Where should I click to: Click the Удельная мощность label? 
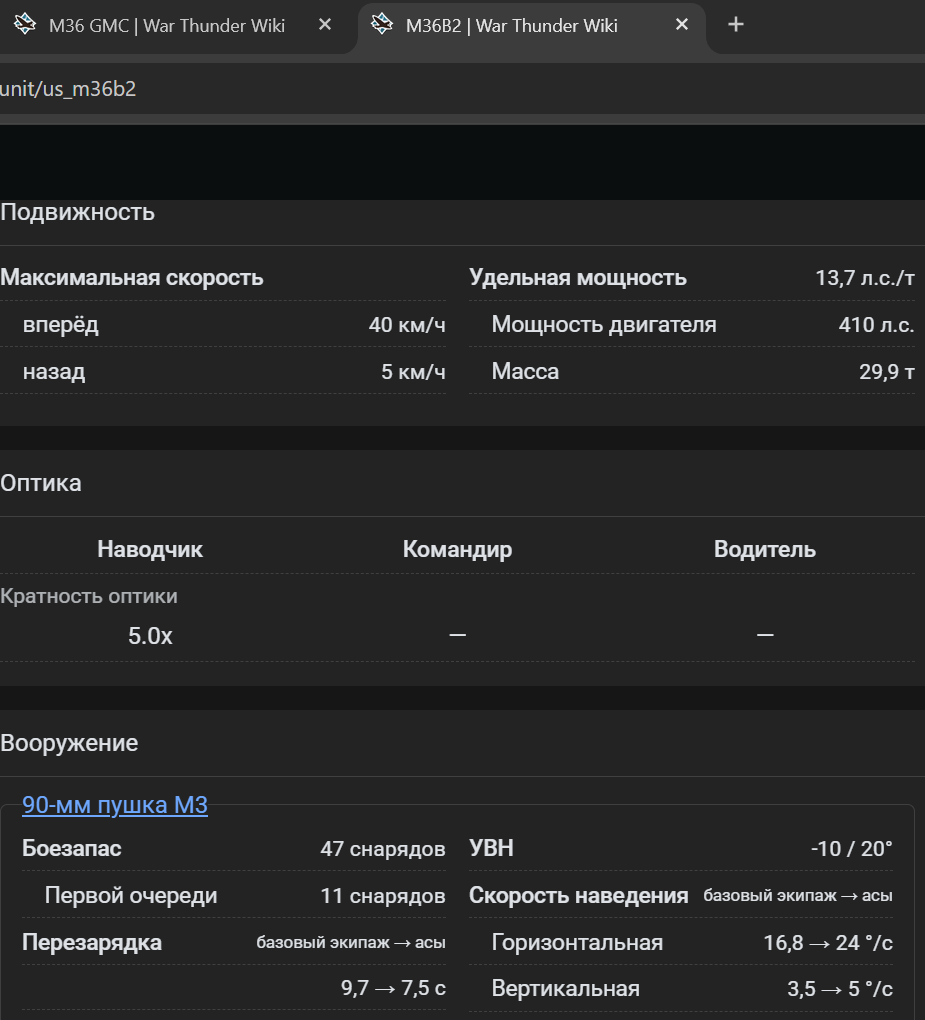(x=578, y=278)
